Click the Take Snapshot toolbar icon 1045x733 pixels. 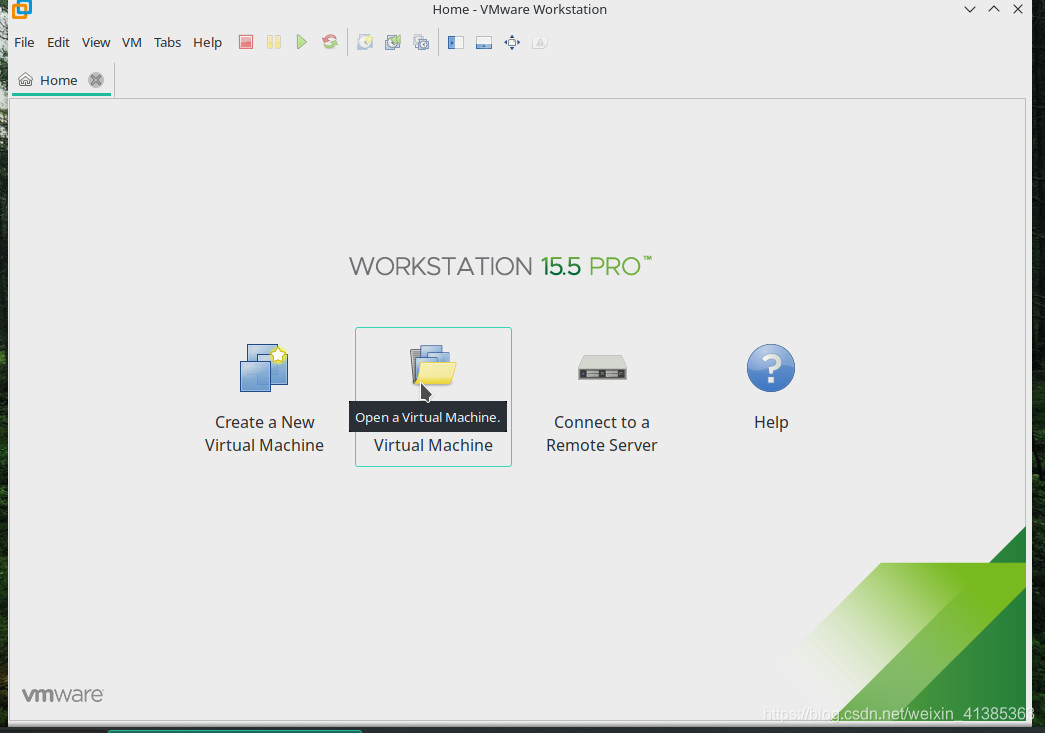point(365,43)
